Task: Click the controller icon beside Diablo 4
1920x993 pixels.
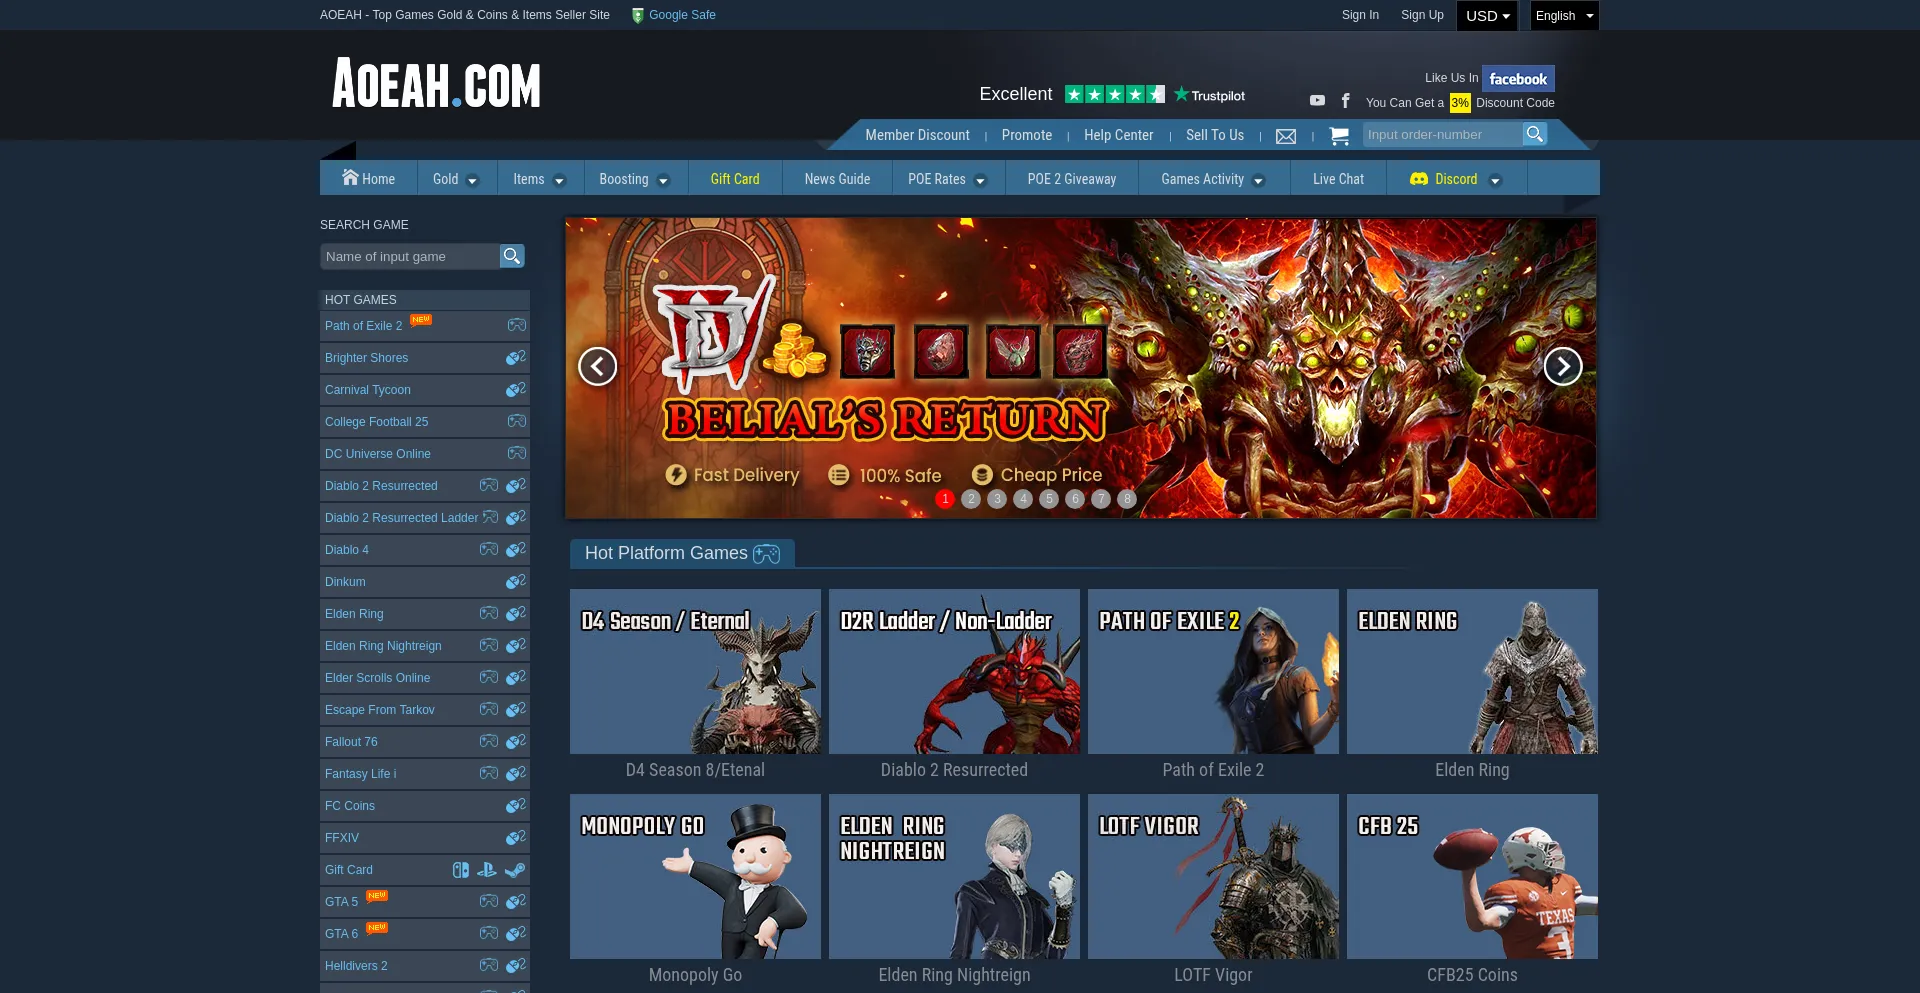Action: 488,549
